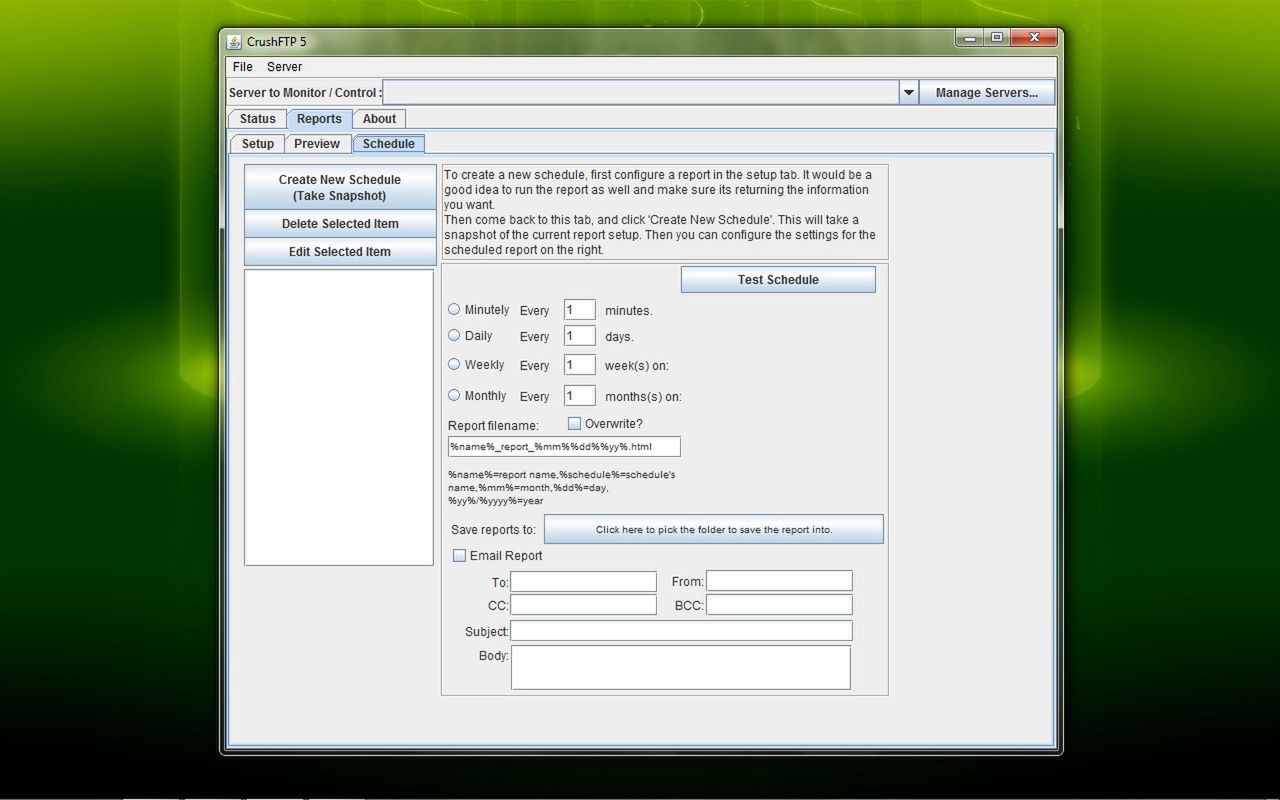The image size is (1280, 800).
Task: Click the Body: text area
Action: coord(681,668)
